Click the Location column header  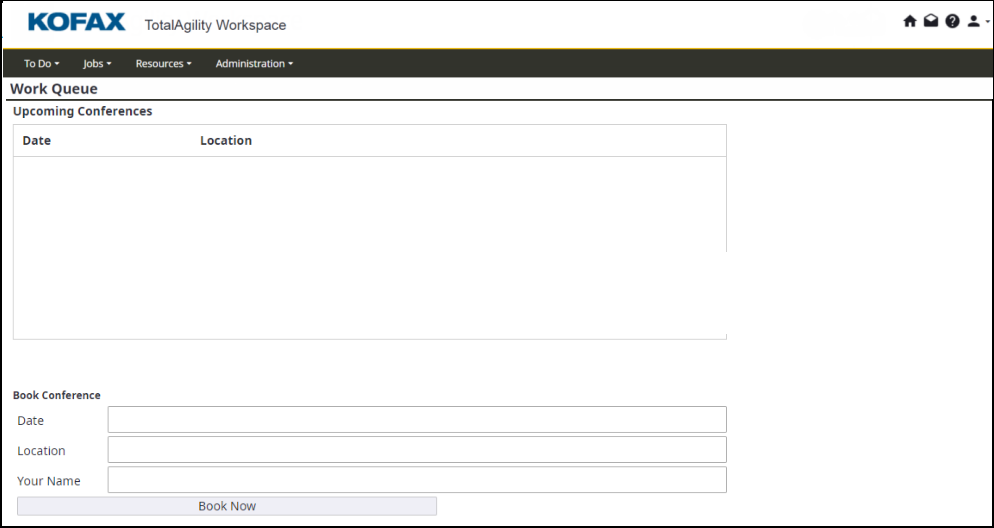[226, 141]
